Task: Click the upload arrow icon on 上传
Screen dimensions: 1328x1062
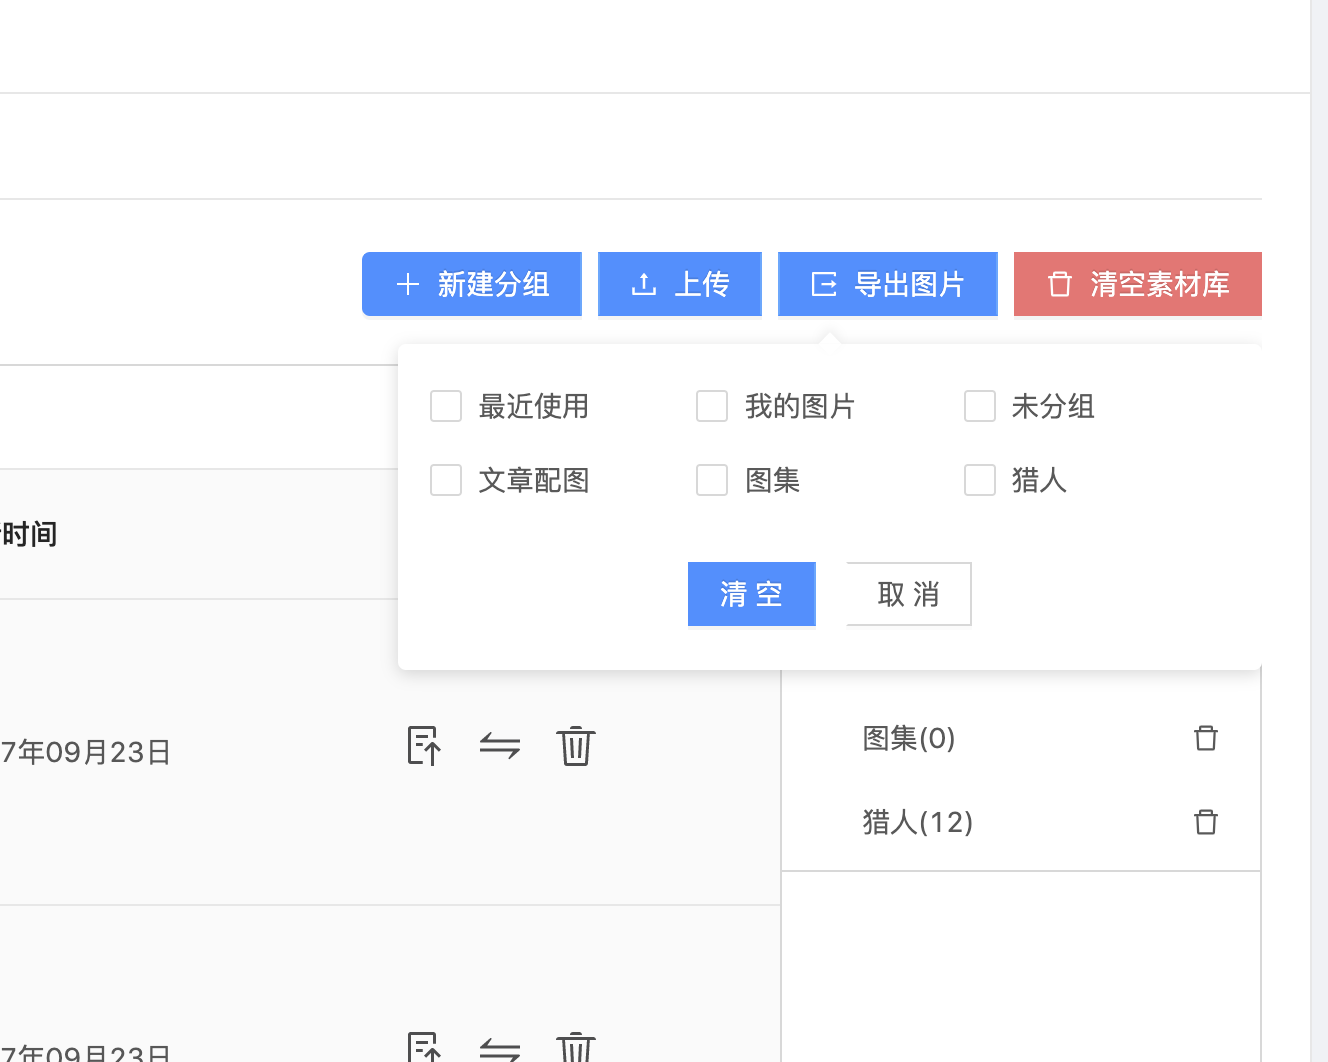Action: [644, 284]
